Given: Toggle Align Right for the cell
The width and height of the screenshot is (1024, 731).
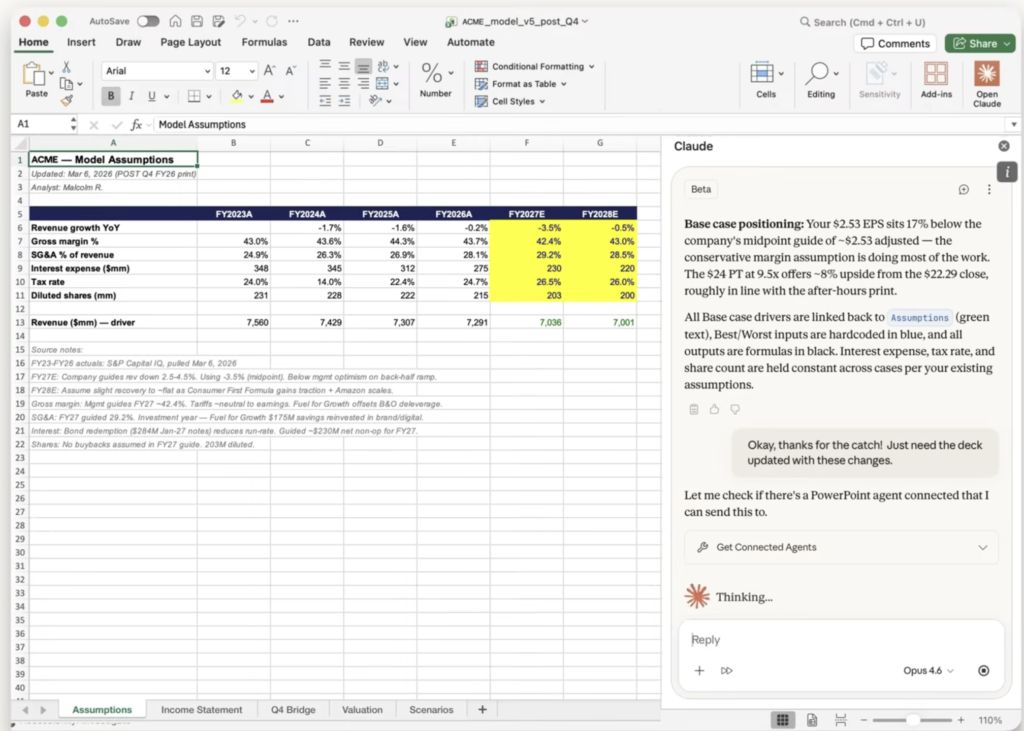Looking at the screenshot, I should (363, 84).
